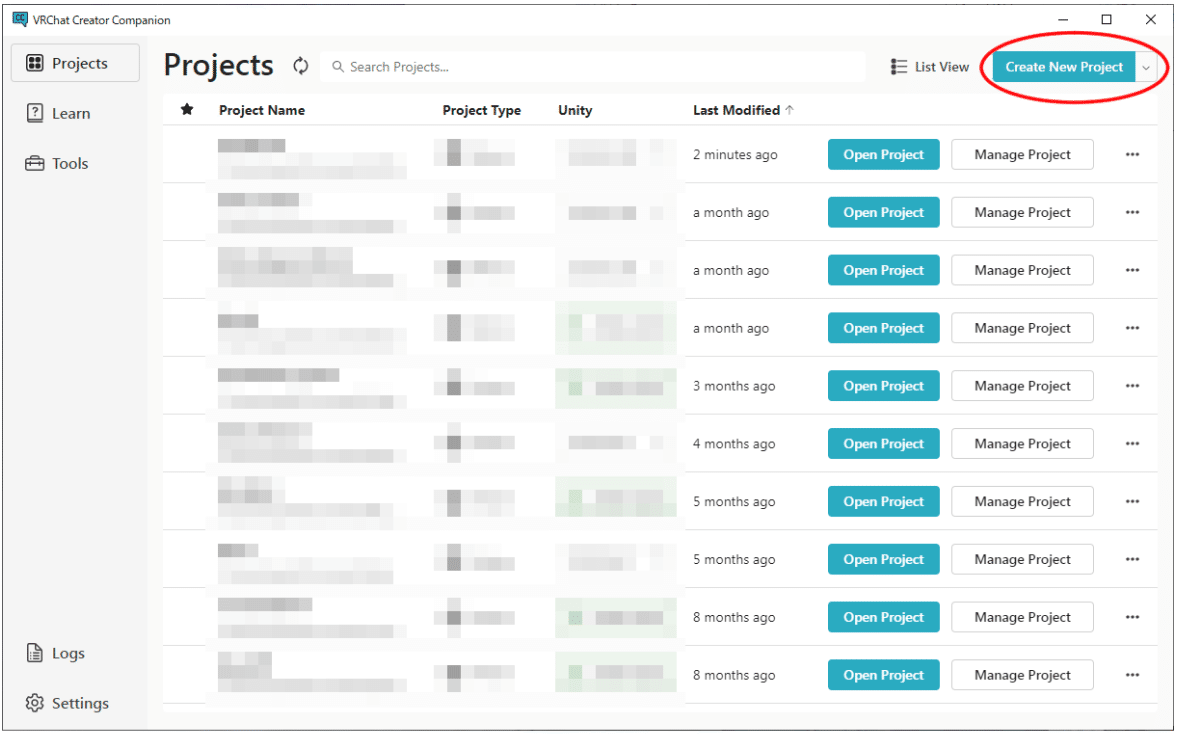Image resolution: width=1177 pixels, height=734 pixels.
Task: Open Project modified 3 months ago
Action: (x=884, y=386)
